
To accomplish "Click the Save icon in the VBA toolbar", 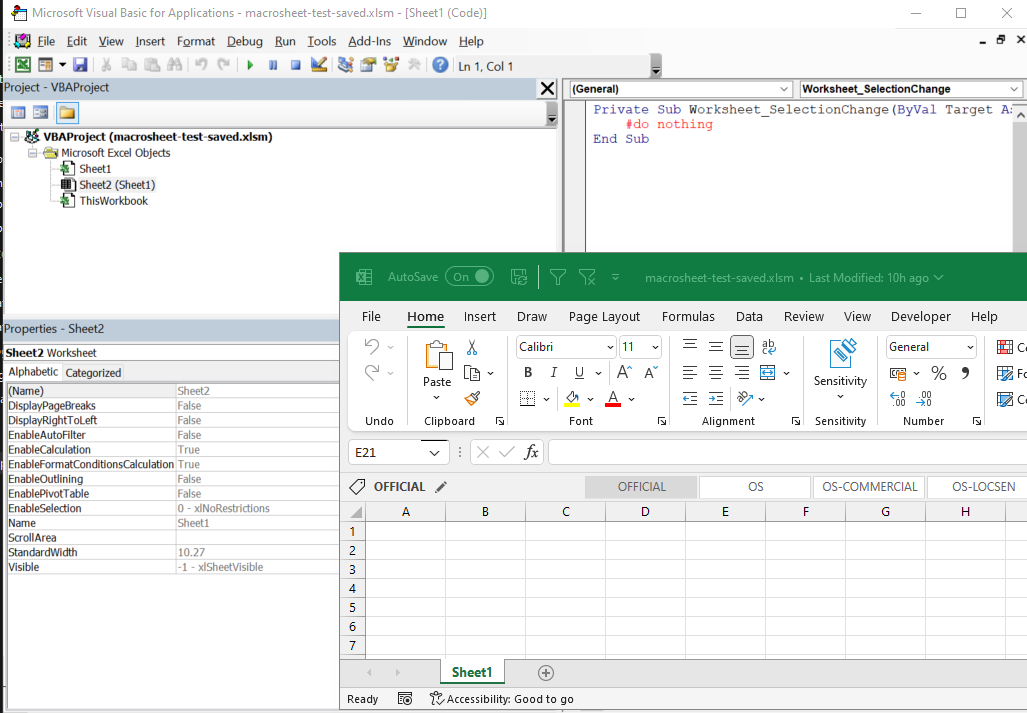I will [x=79, y=63].
